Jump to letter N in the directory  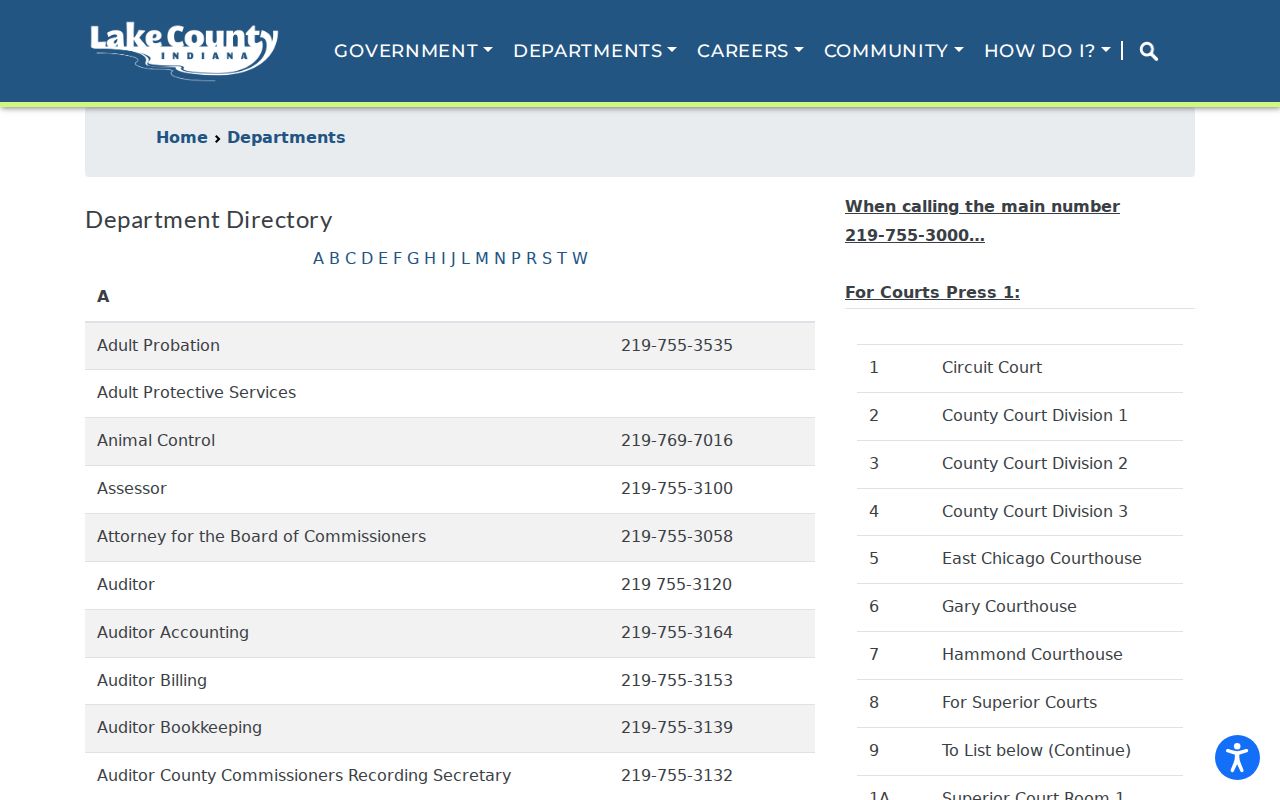coord(500,259)
